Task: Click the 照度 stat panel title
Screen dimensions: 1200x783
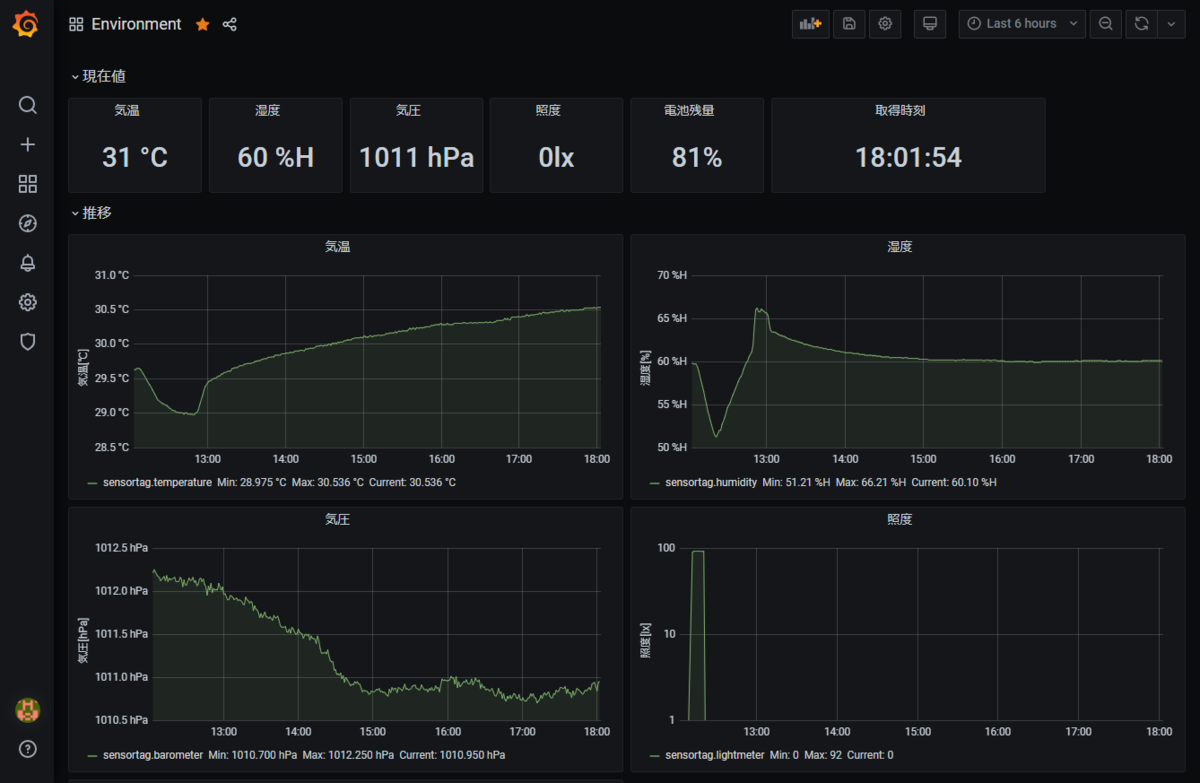Action: 548,111
